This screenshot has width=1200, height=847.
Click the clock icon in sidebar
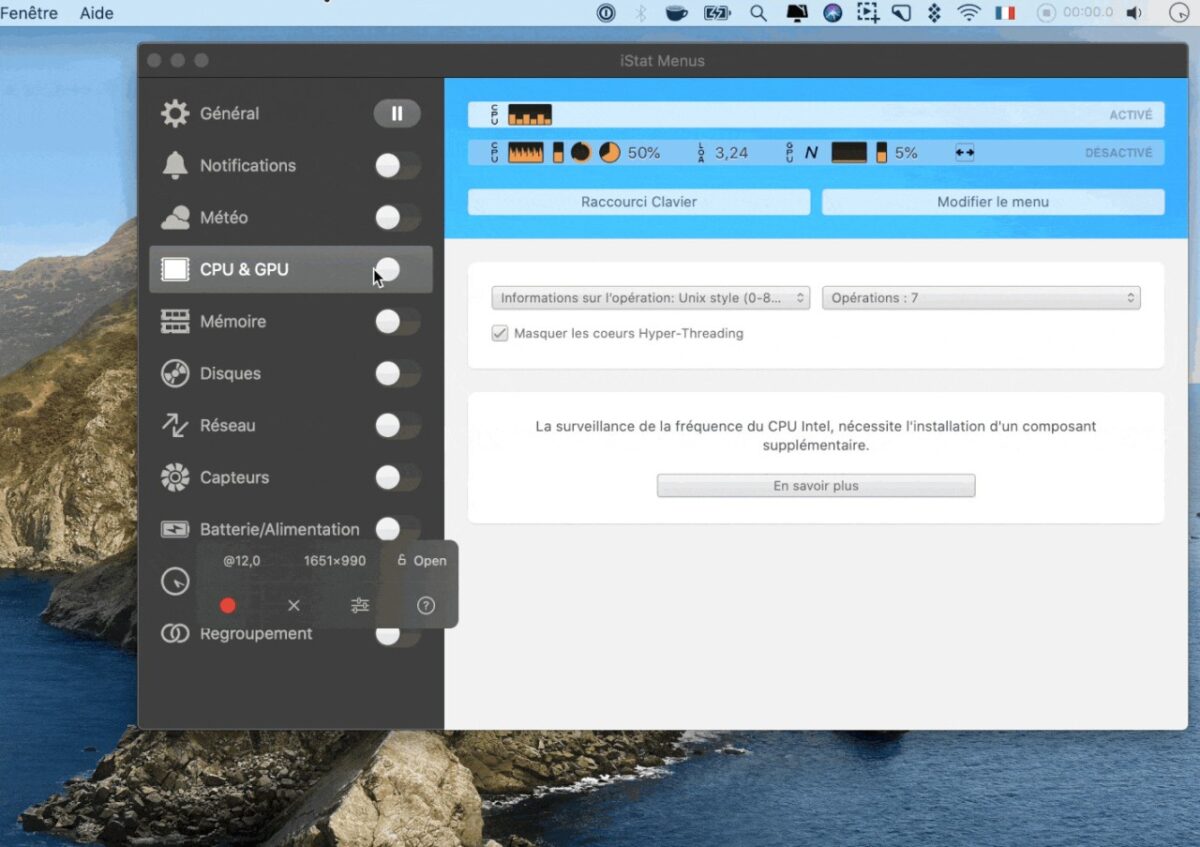[175, 581]
